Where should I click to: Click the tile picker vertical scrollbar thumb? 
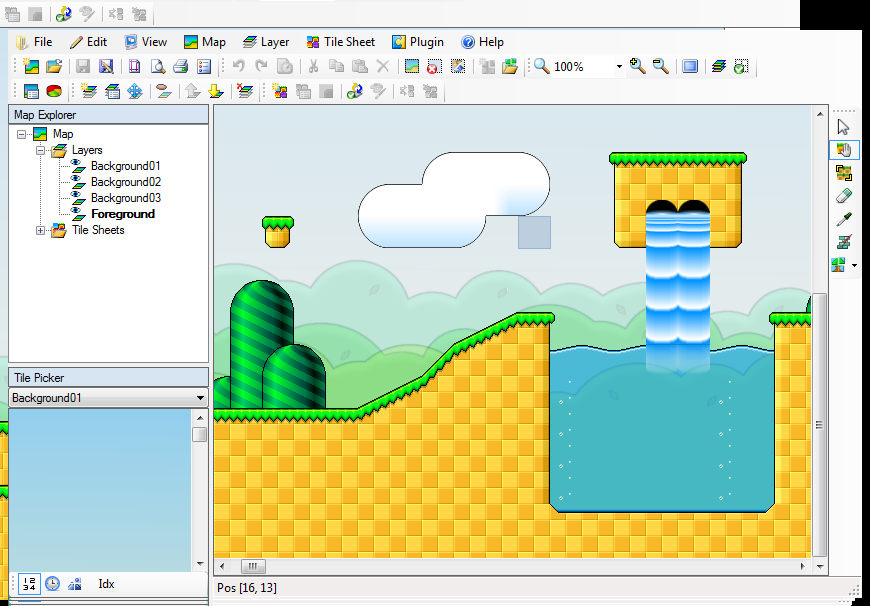200,434
